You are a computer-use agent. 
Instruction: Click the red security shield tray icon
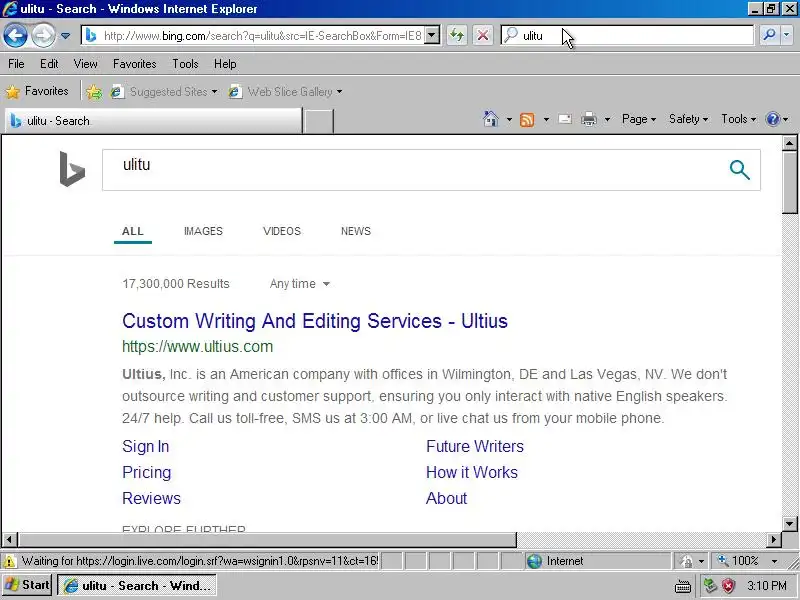click(x=729, y=586)
